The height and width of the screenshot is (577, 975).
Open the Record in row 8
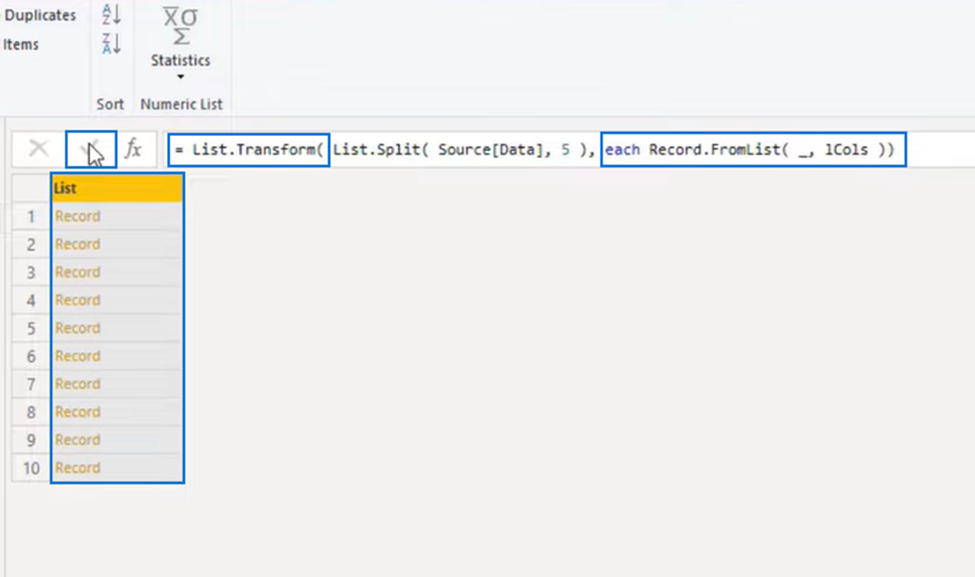pyautogui.click(x=78, y=412)
